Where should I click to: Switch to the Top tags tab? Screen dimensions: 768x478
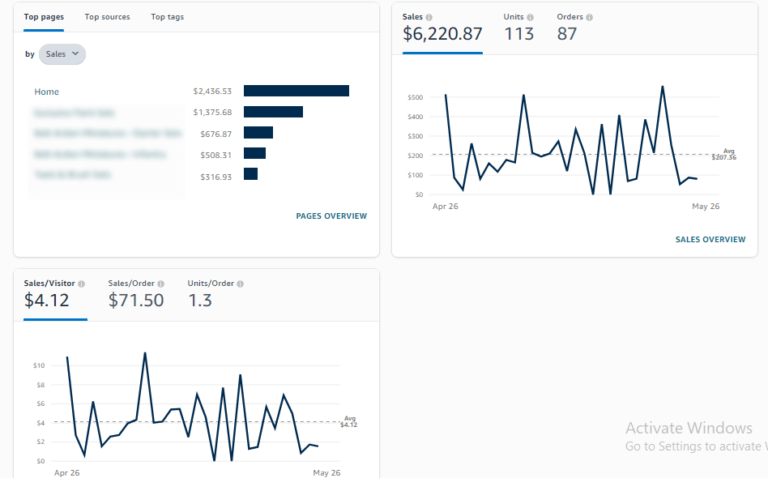167,17
